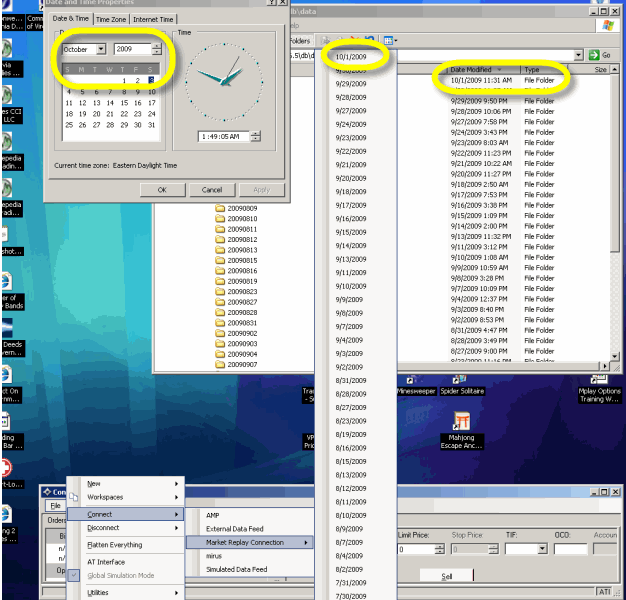
Task: Select the 20090811 folder icon
Action: click(x=220, y=229)
